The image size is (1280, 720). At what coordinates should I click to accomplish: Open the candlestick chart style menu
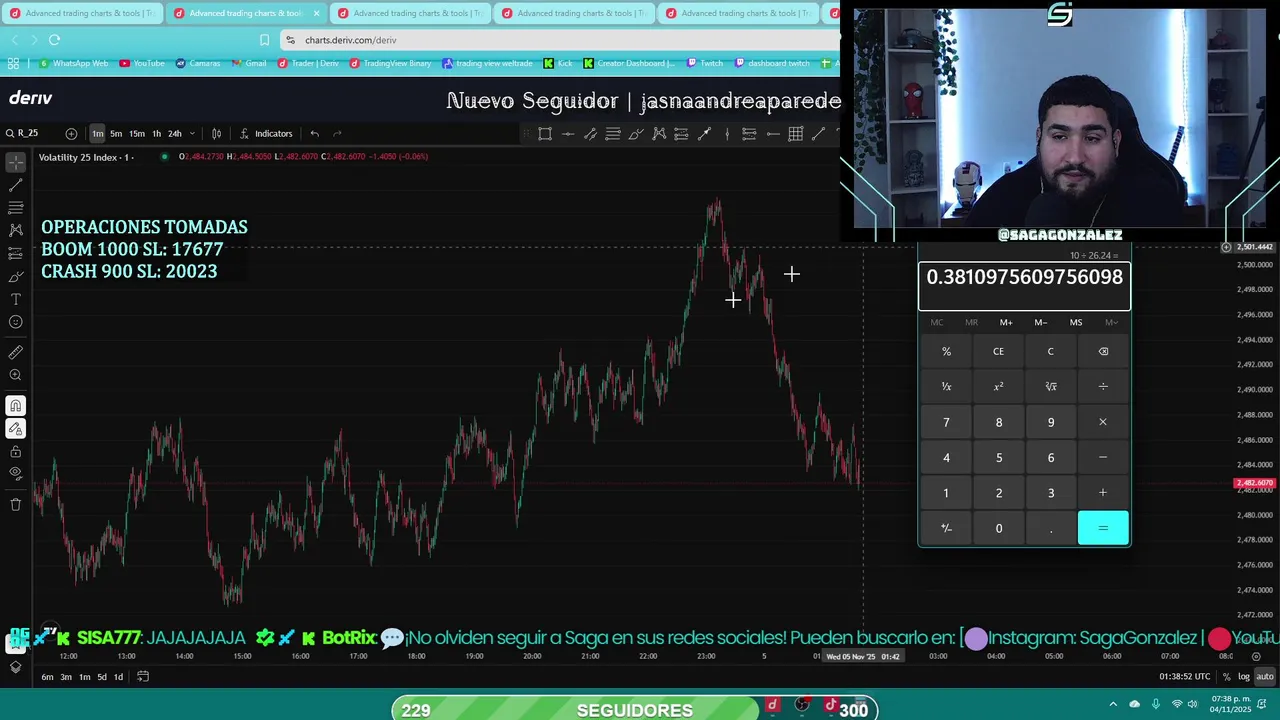(x=216, y=133)
